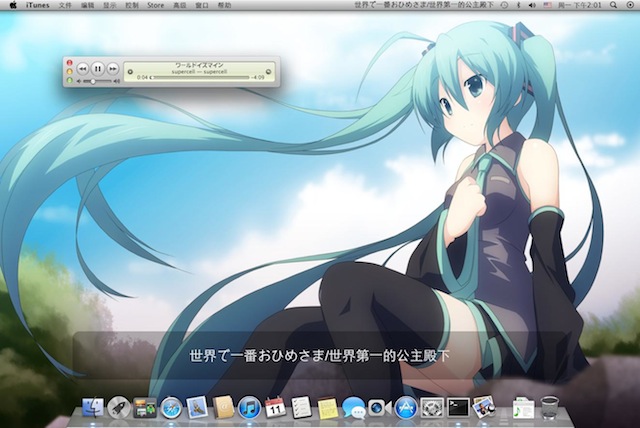Open the Calendar app in Dock
Image resolution: width=640 pixels, height=428 pixels.
pyautogui.click(x=275, y=407)
